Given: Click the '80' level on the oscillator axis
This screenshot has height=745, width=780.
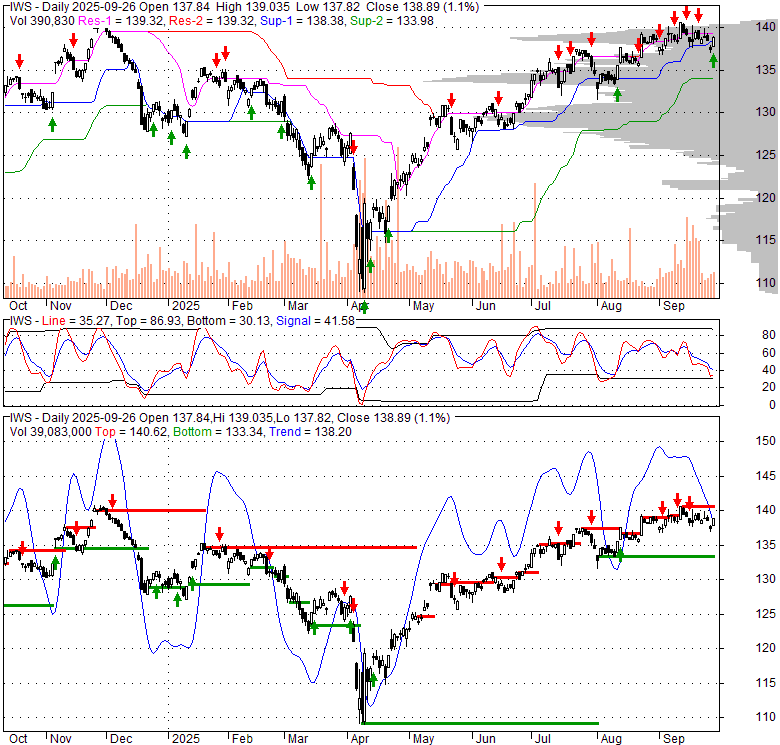Looking at the screenshot, I should tap(769, 335).
